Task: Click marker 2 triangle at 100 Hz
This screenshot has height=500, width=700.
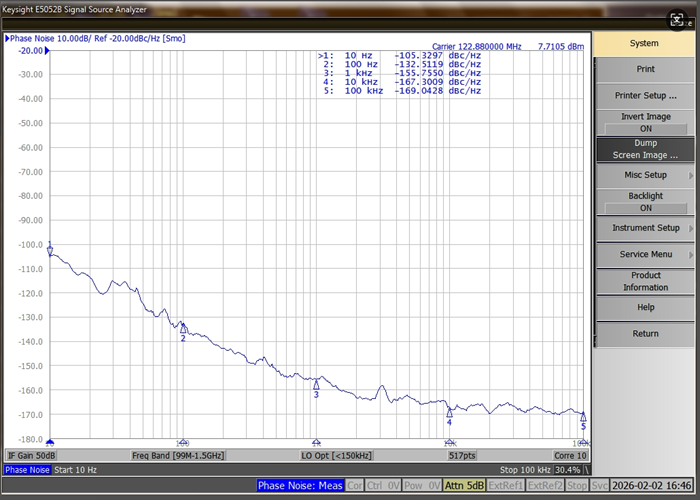Action: tap(183, 328)
